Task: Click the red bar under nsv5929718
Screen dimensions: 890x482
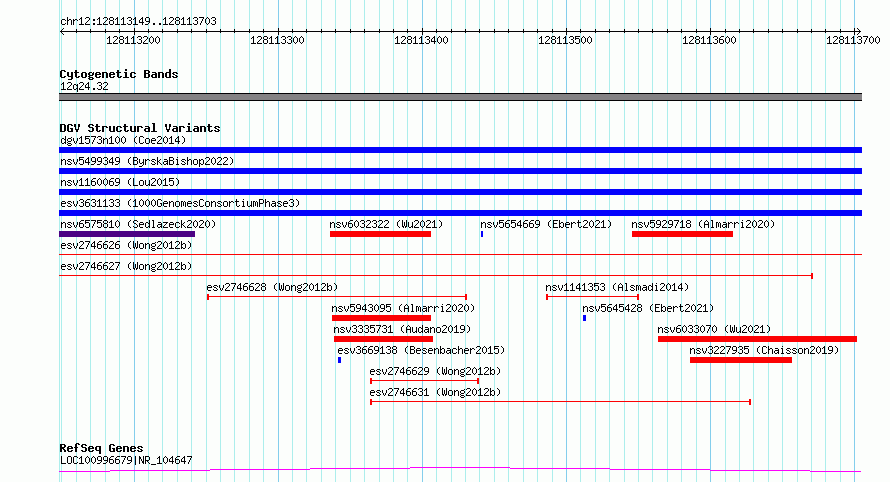Action: [682, 234]
